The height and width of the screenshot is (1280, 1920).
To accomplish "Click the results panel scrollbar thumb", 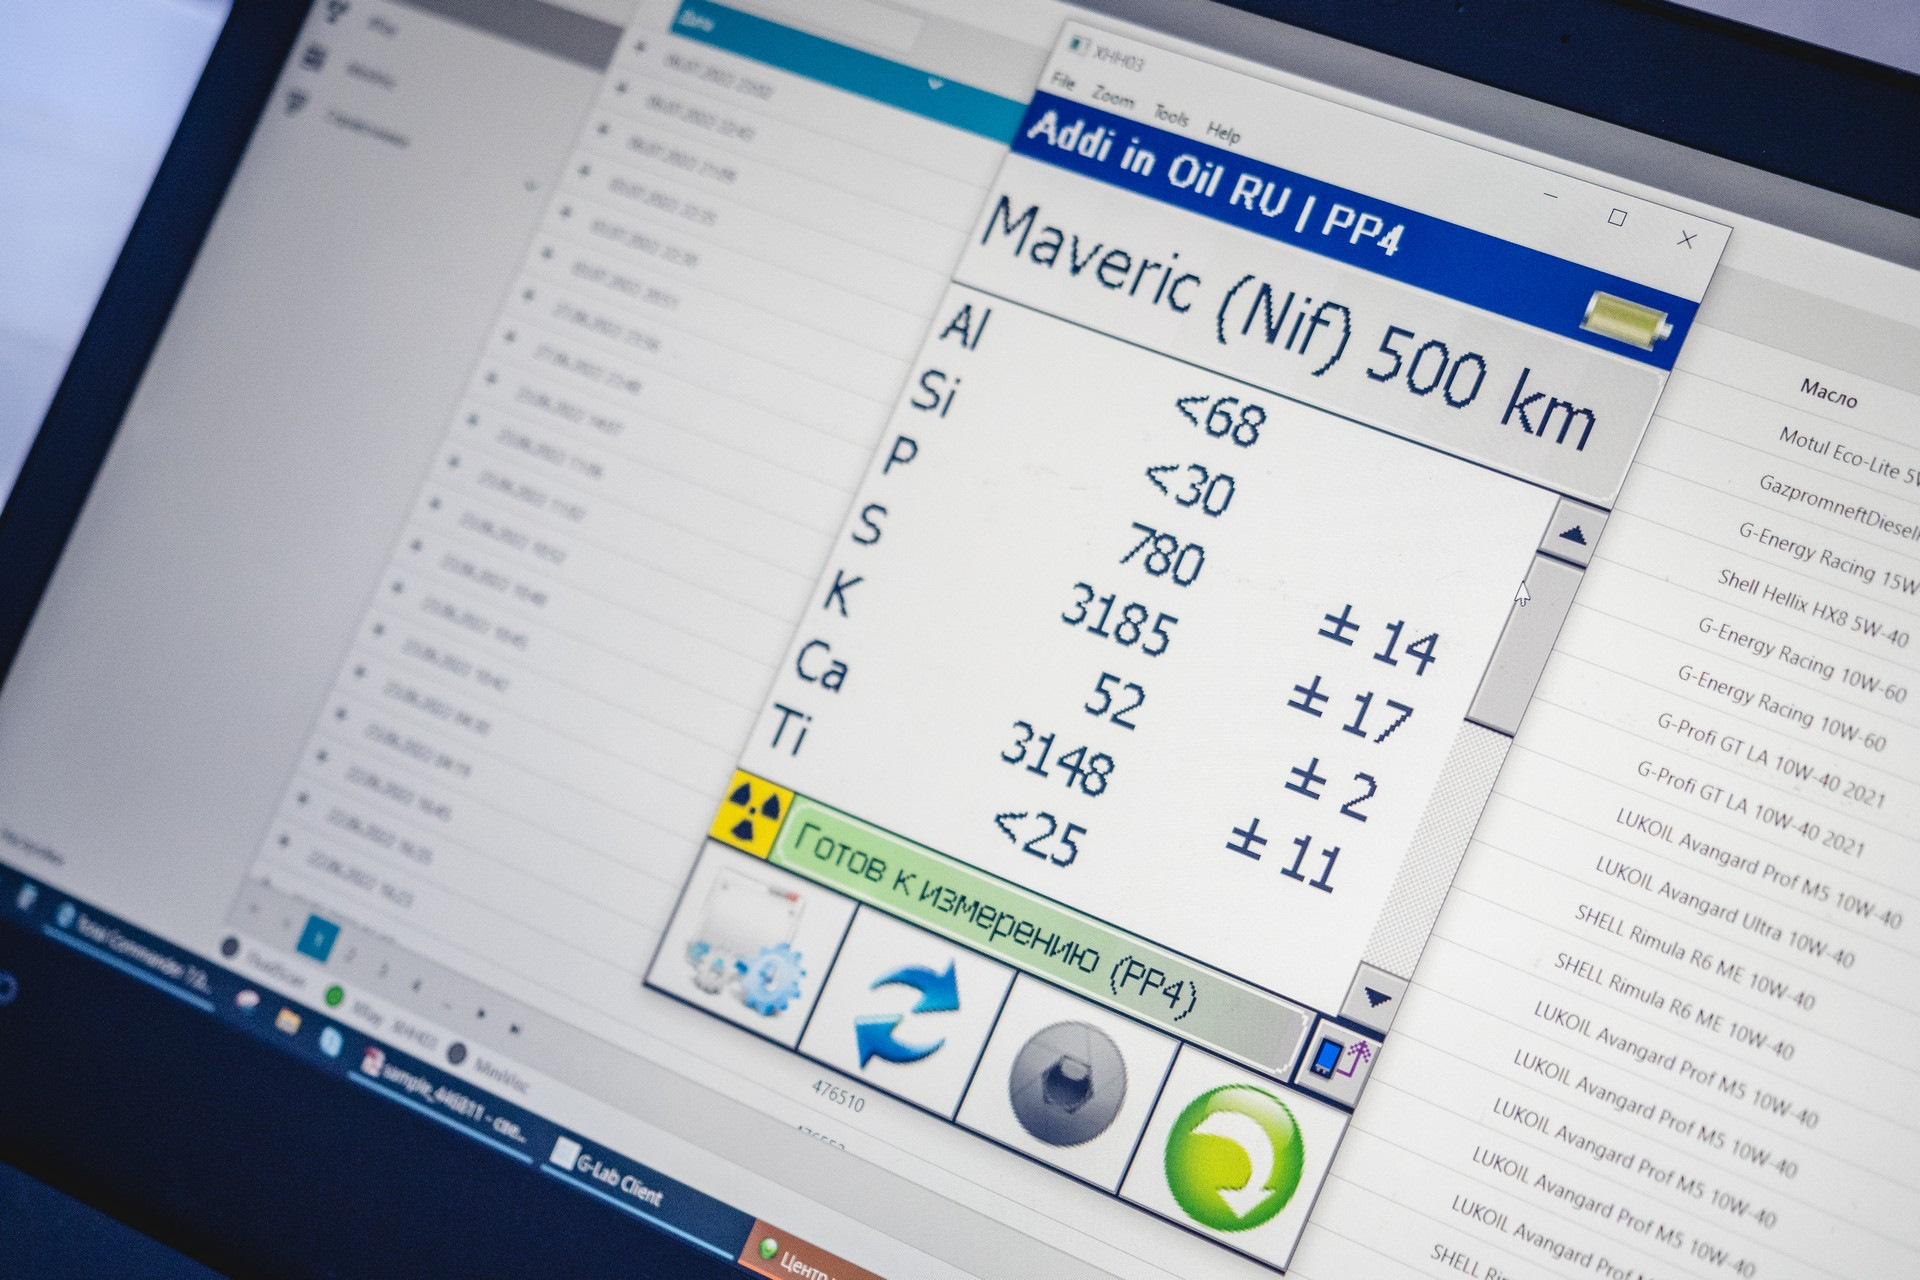I will (x=1523, y=645).
